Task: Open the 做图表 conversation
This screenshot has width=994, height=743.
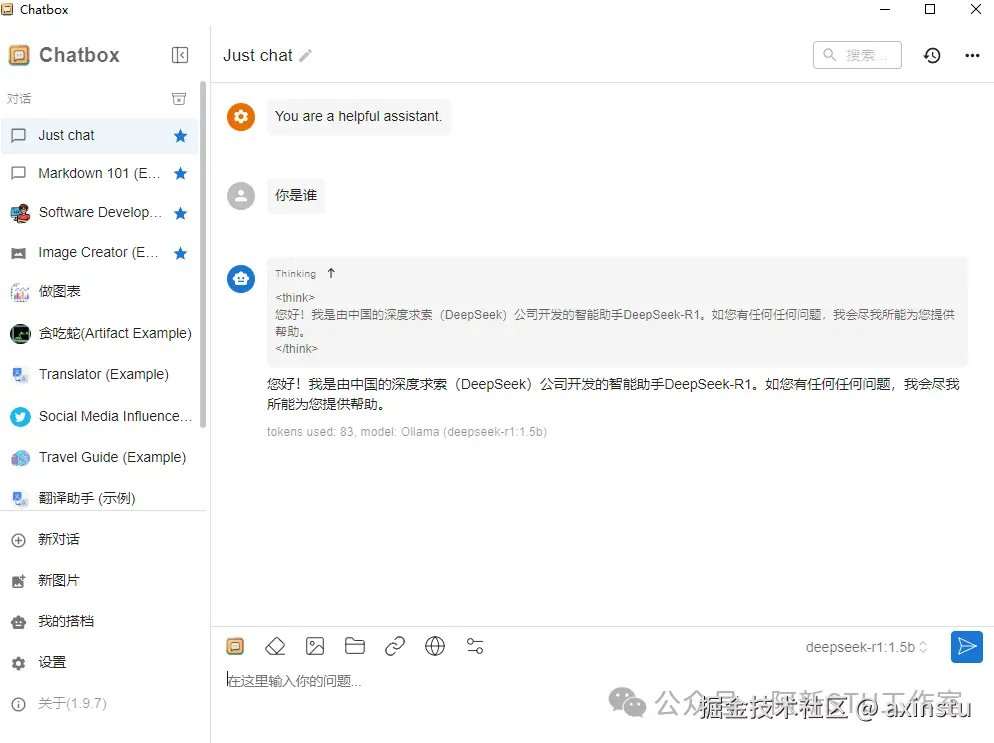Action: click(100, 292)
